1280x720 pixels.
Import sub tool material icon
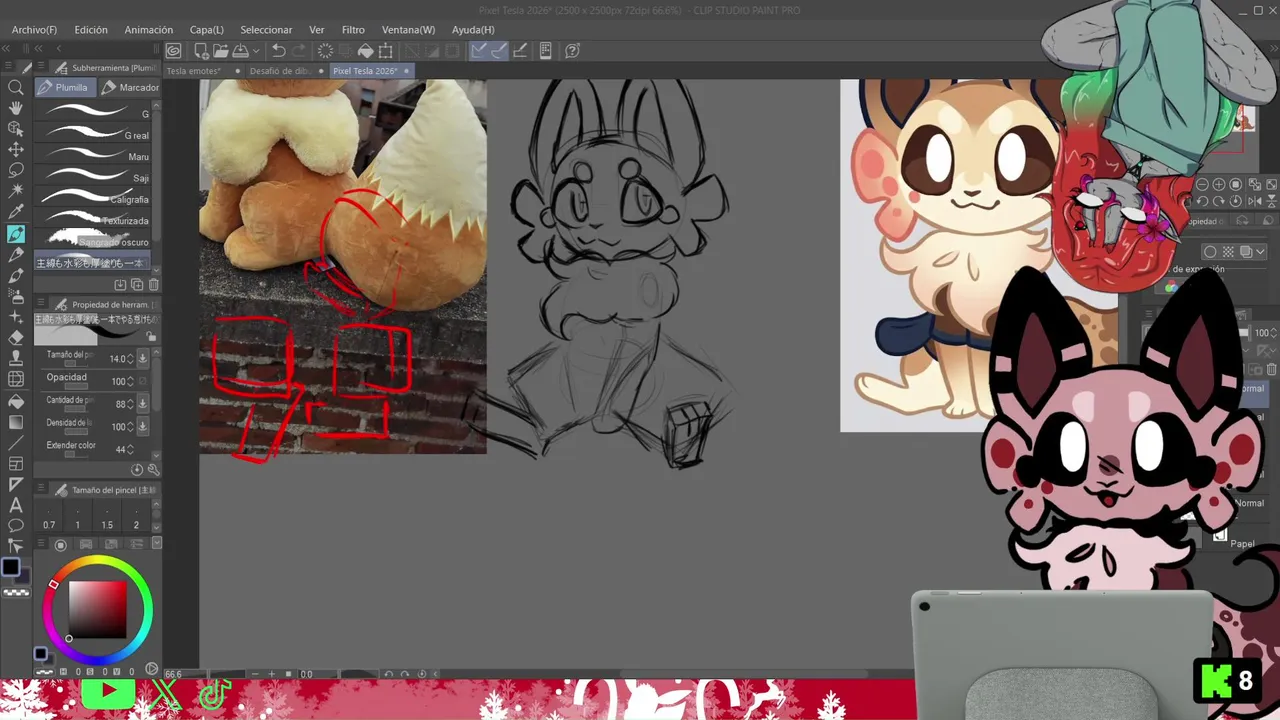point(120,285)
